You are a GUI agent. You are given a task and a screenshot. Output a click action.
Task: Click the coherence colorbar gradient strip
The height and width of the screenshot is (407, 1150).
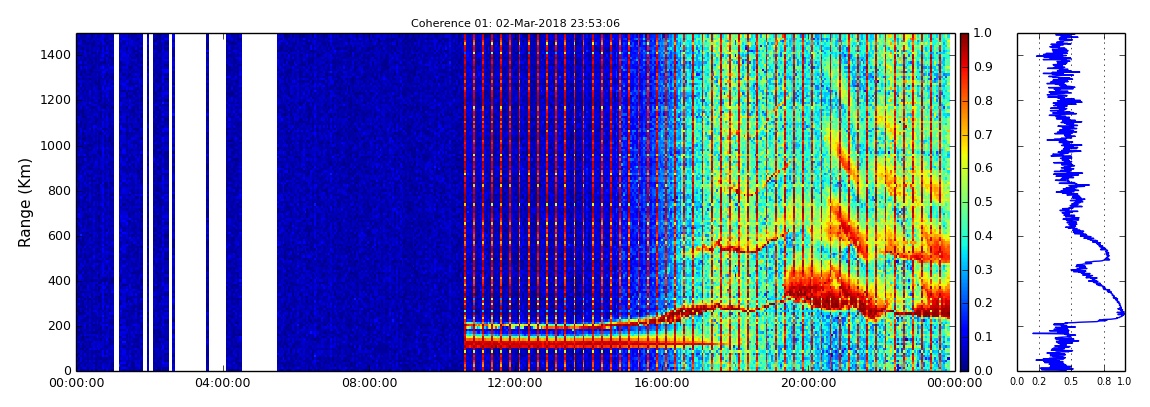pos(964,202)
